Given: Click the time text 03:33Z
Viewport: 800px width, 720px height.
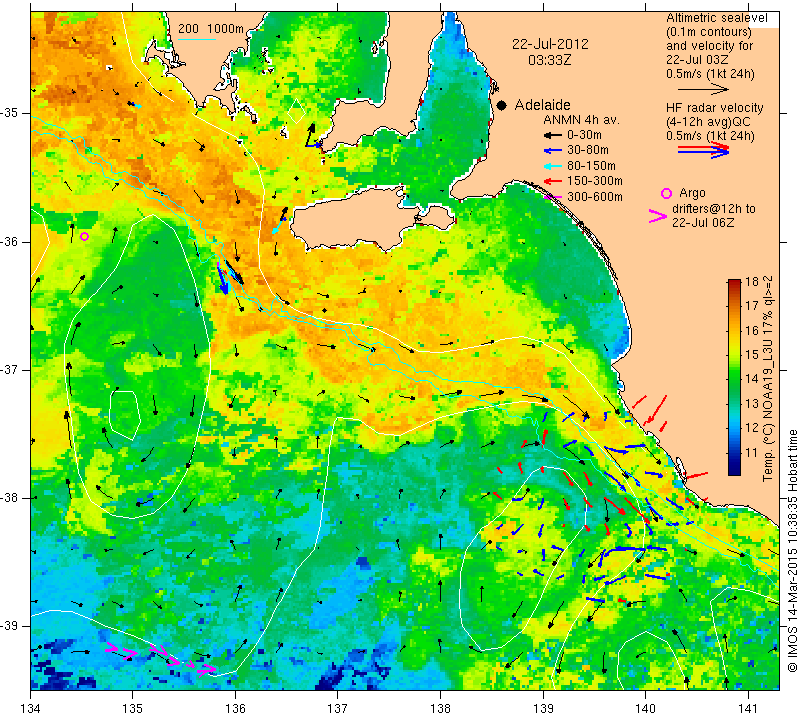Looking at the screenshot, I should point(549,60).
